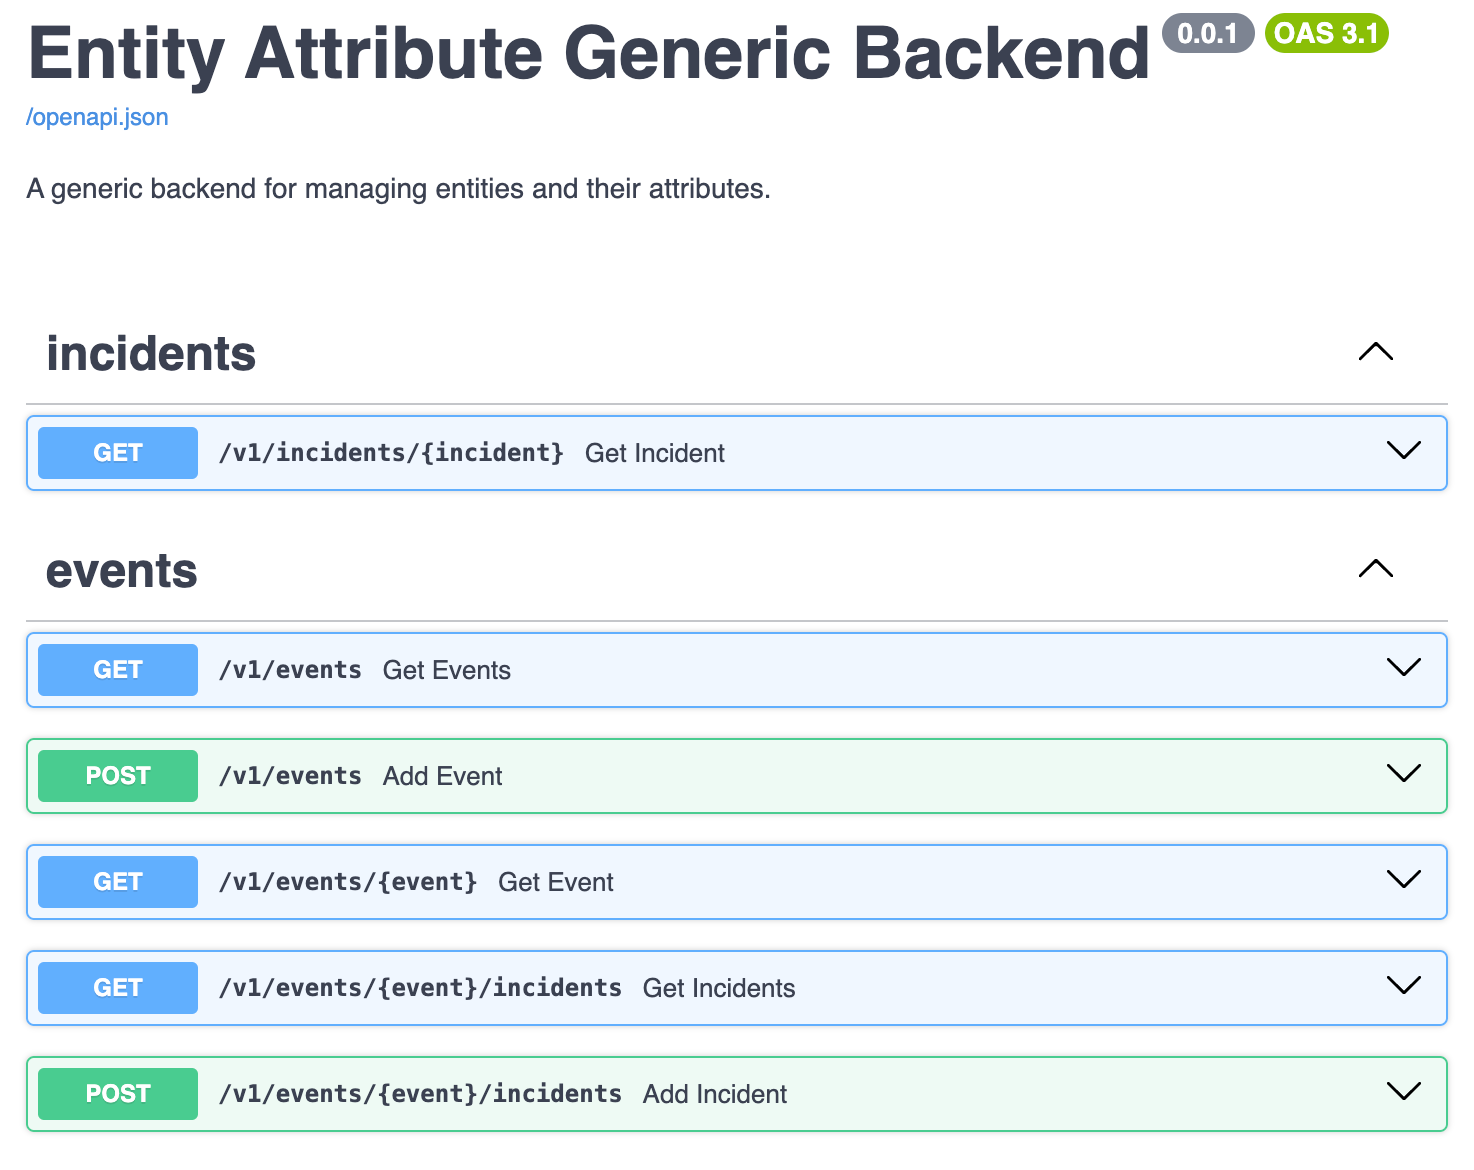The image size is (1474, 1170).
Task: Click the OAS 3.1 badge
Action: pyautogui.click(x=1327, y=33)
